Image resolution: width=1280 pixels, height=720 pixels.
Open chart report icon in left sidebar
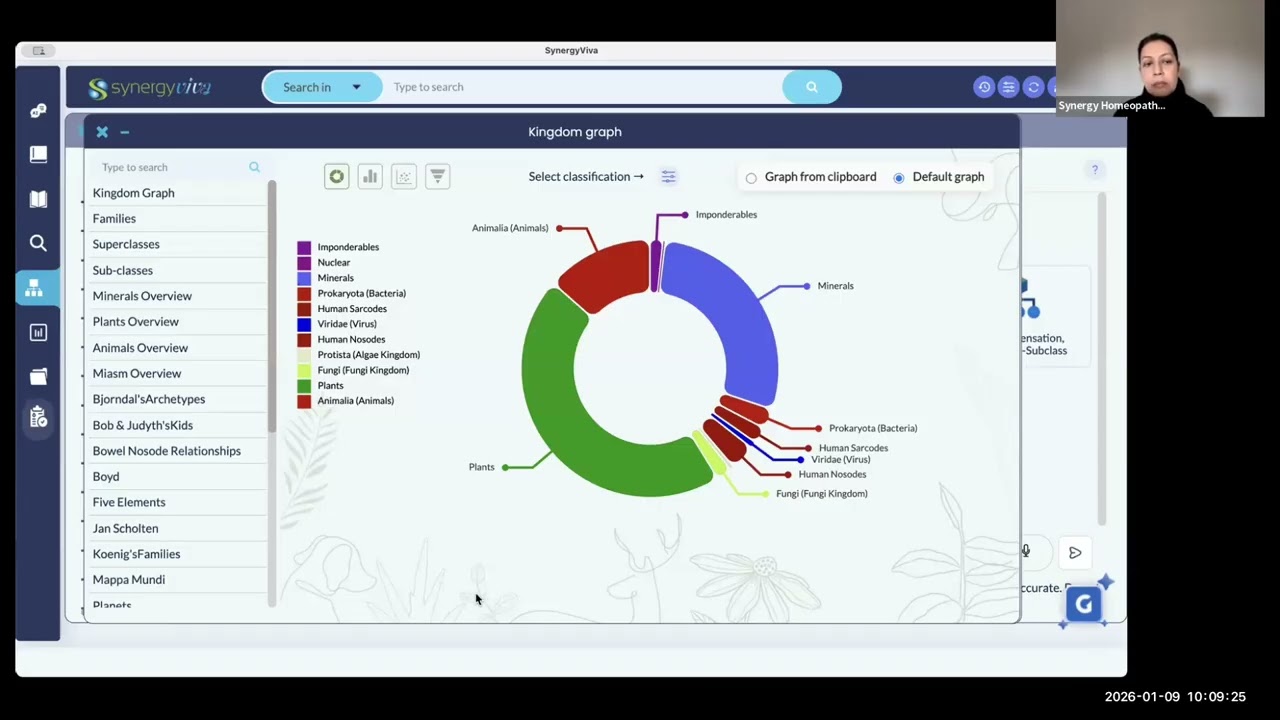pyautogui.click(x=38, y=332)
